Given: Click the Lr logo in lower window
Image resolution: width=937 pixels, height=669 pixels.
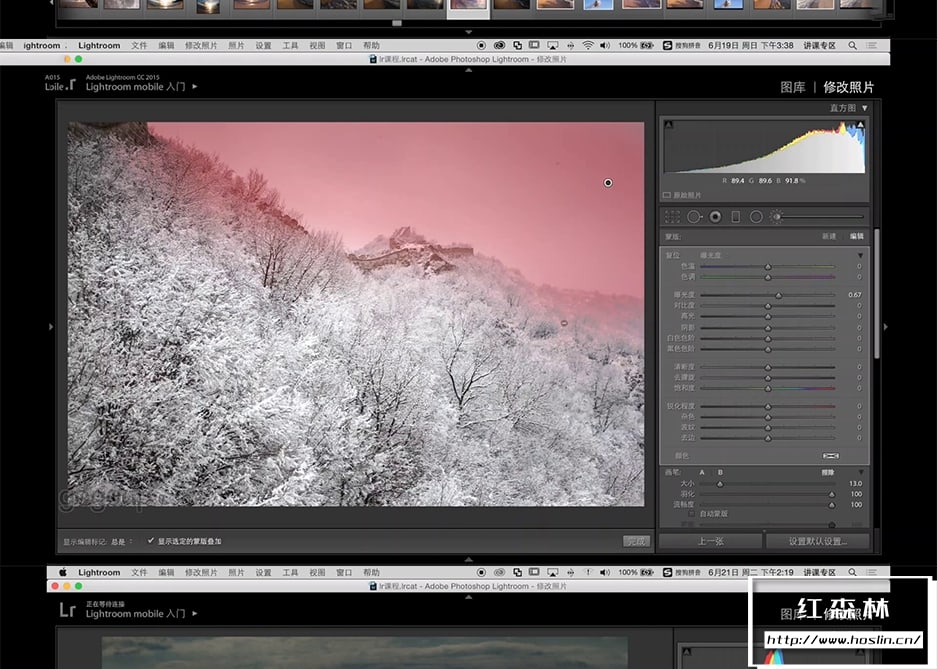Looking at the screenshot, I should (x=67, y=610).
